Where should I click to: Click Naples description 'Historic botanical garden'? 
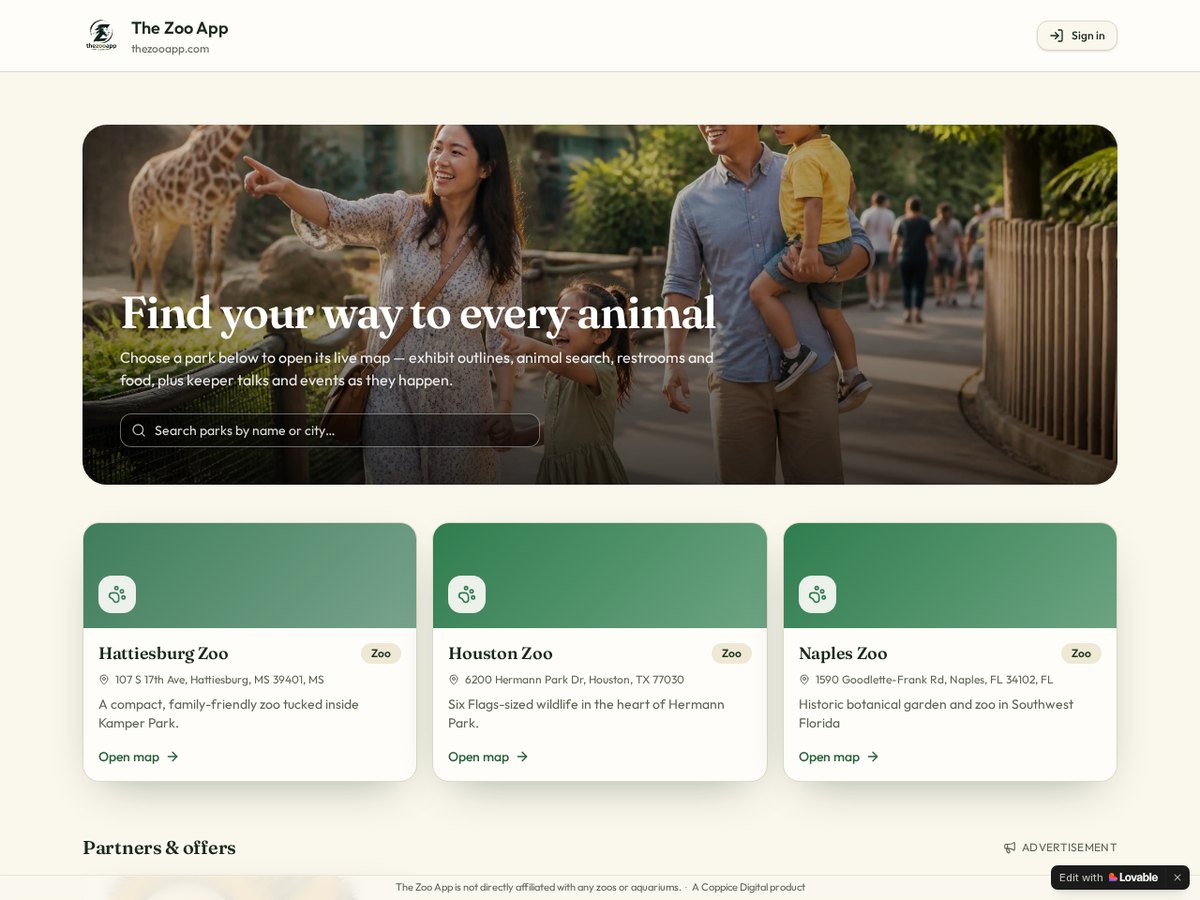tap(936, 714)
